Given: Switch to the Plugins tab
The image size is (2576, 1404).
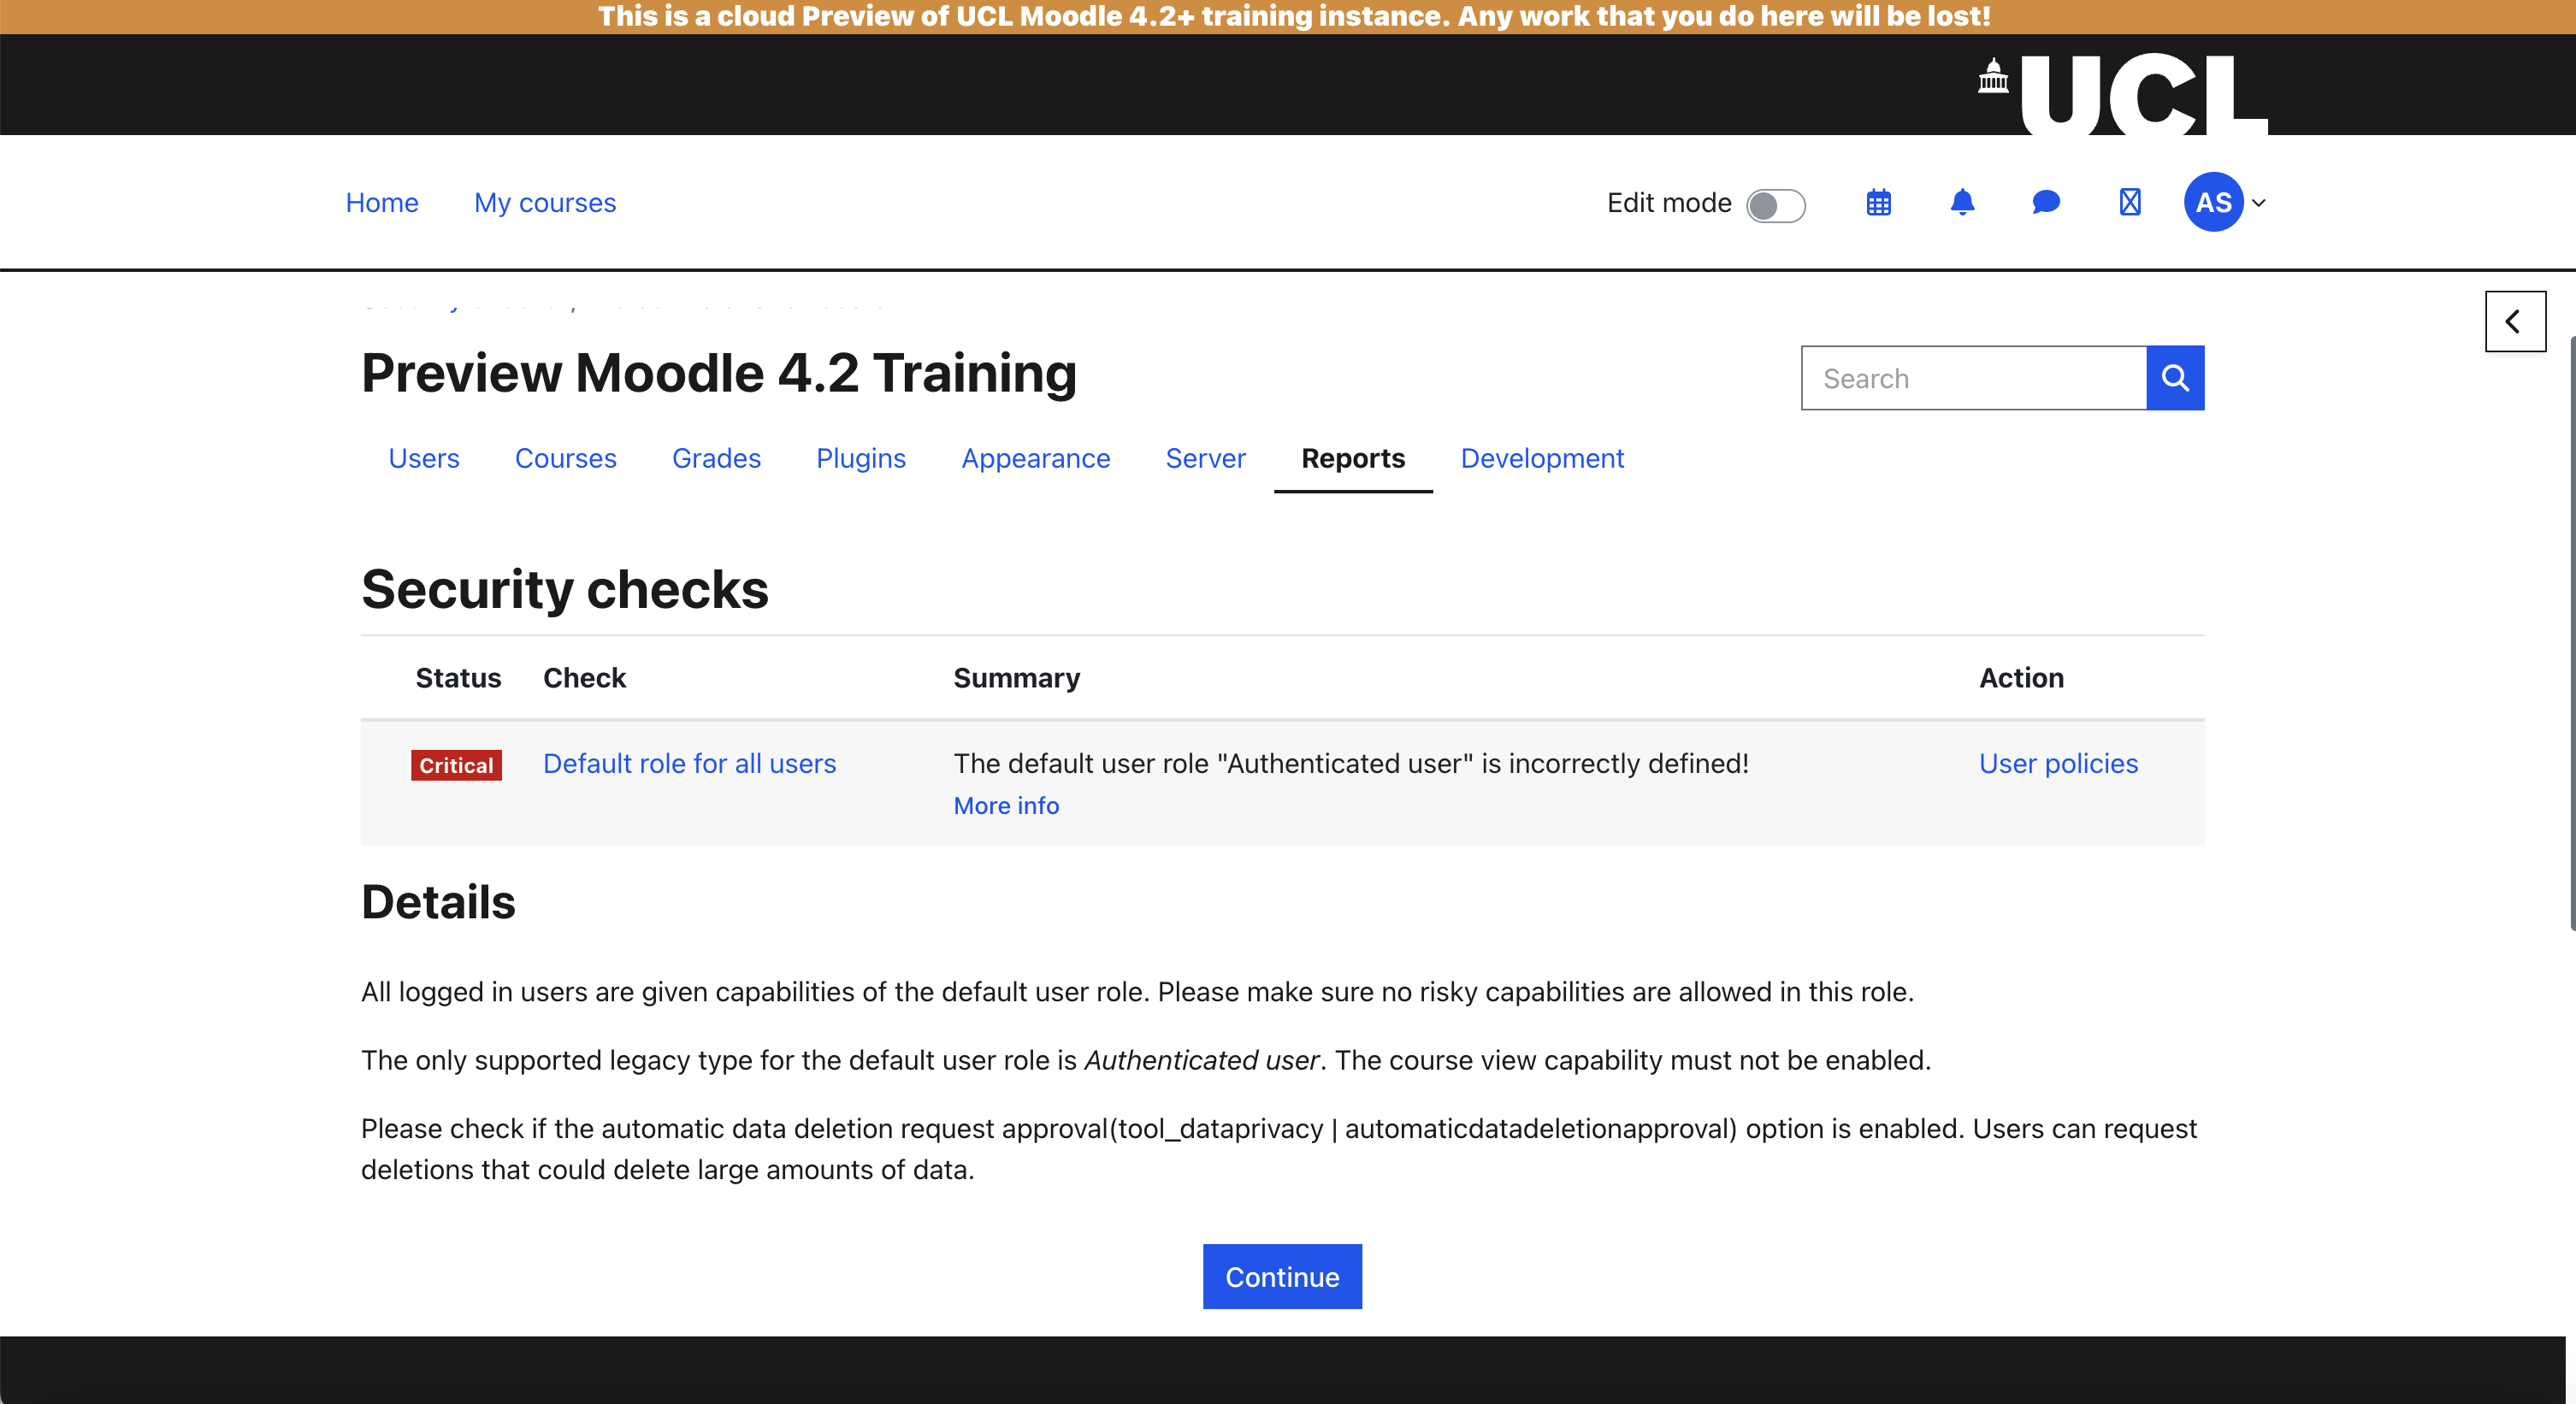Looking at the screenshot, I should [861, 458].
